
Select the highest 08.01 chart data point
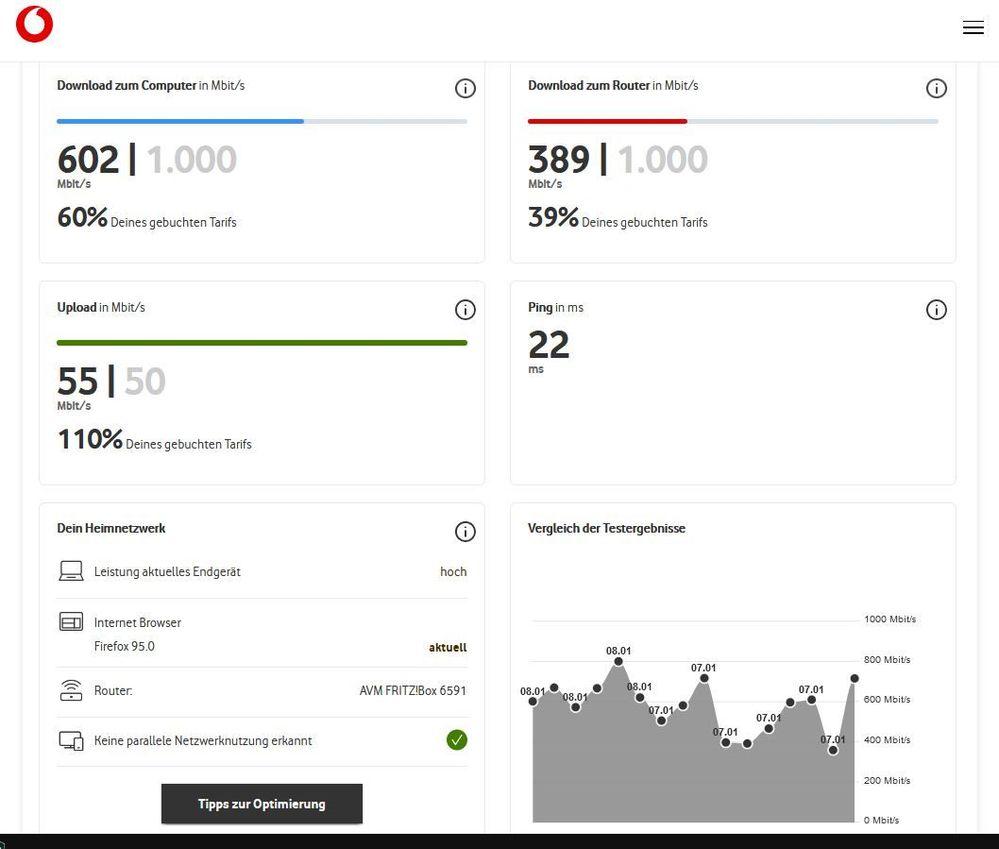pos(619,661)
